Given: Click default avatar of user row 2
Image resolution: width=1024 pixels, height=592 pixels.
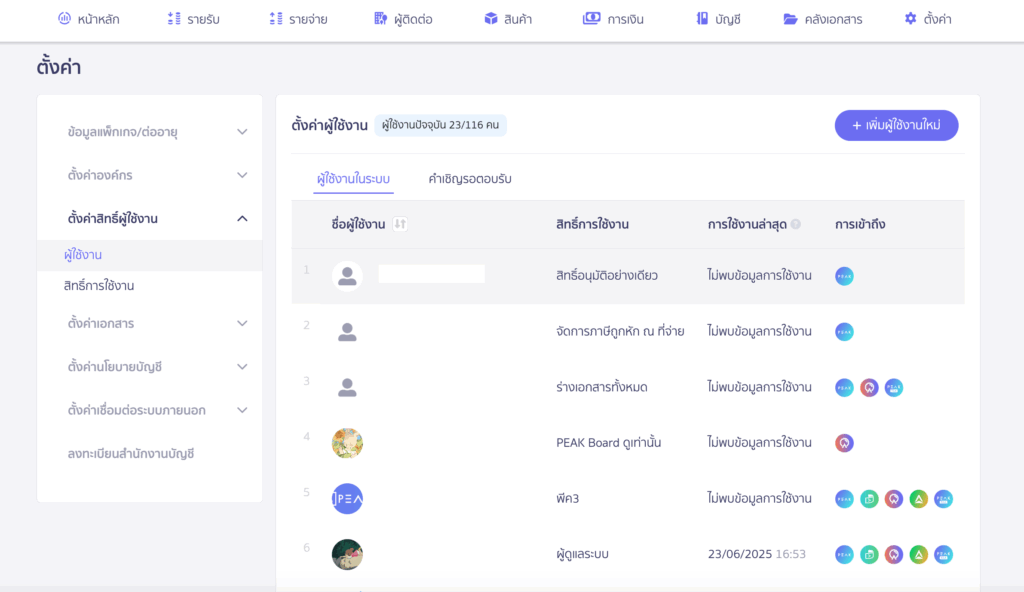Looking at the screenshot, I should 347,331.
